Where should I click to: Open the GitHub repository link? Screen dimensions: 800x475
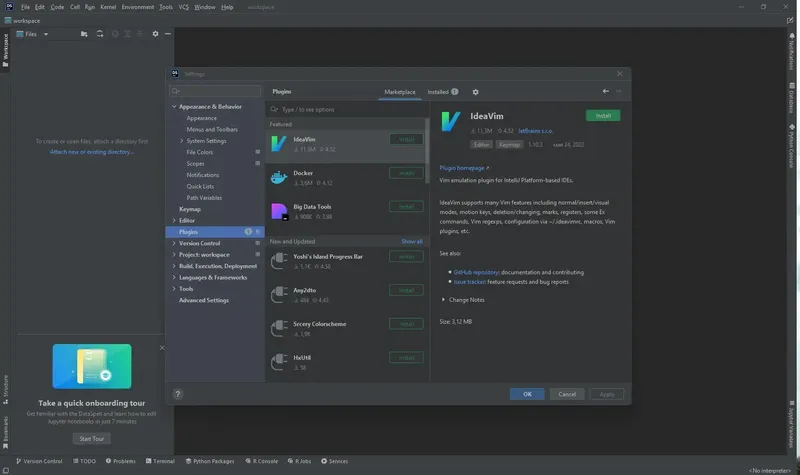476,272
